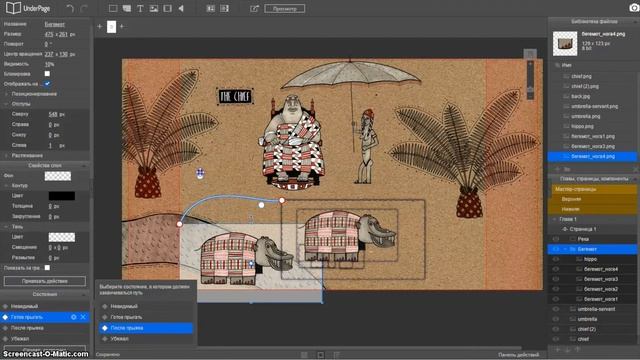Screen dimensions: 640x360
Task: Click the camera icon at top right
Action: (x=634, y=8)
